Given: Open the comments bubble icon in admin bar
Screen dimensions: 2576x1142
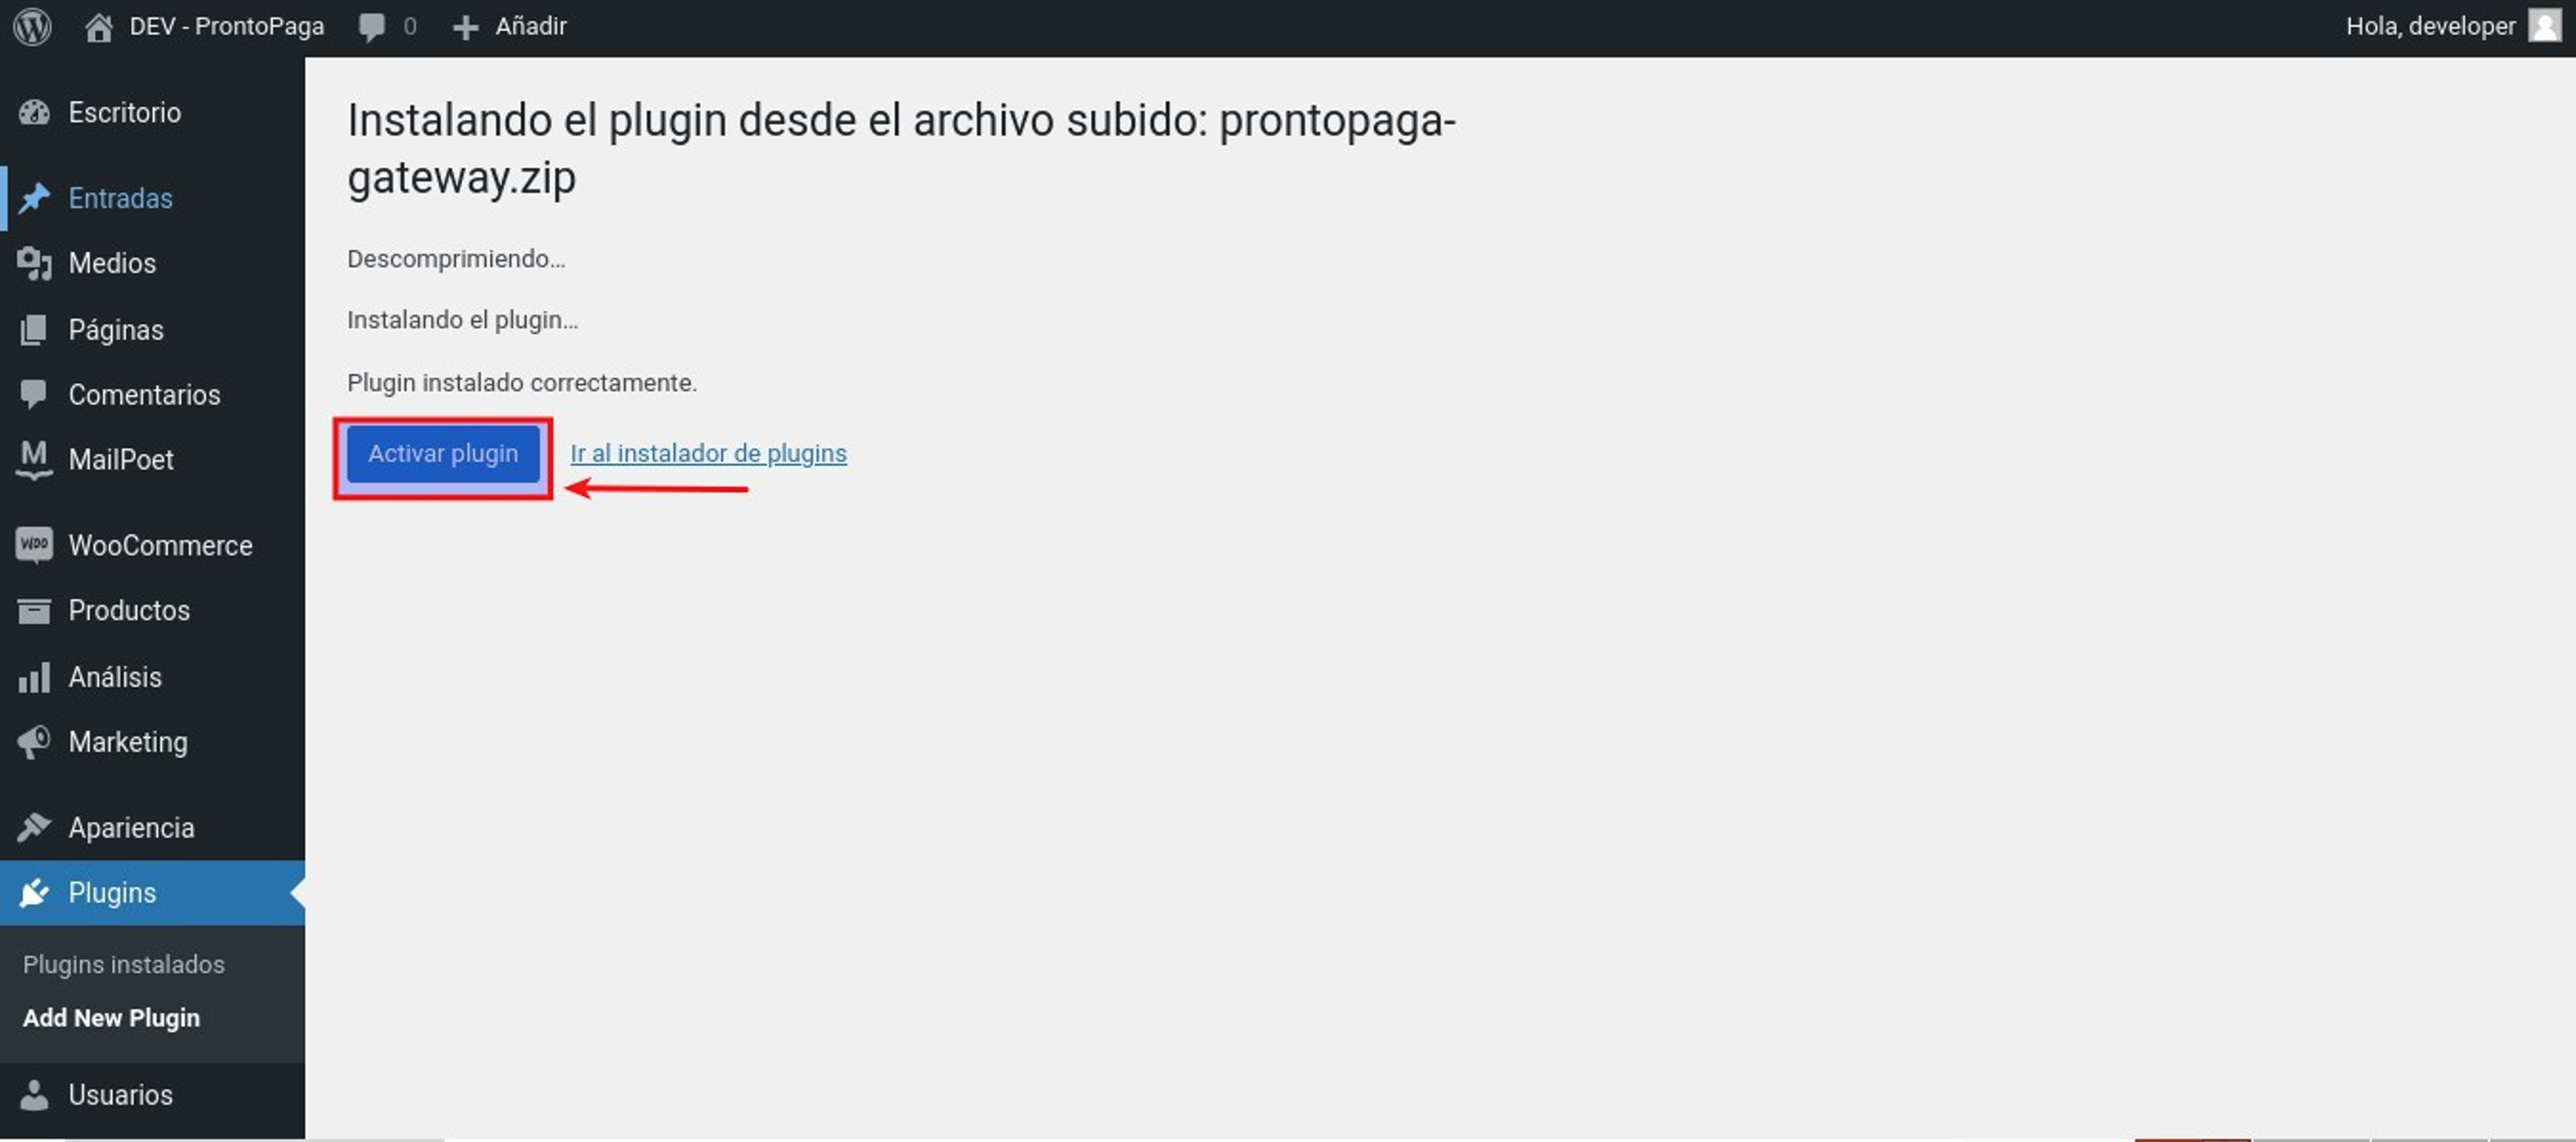Looking at the screenshot, I should [372, 27].
